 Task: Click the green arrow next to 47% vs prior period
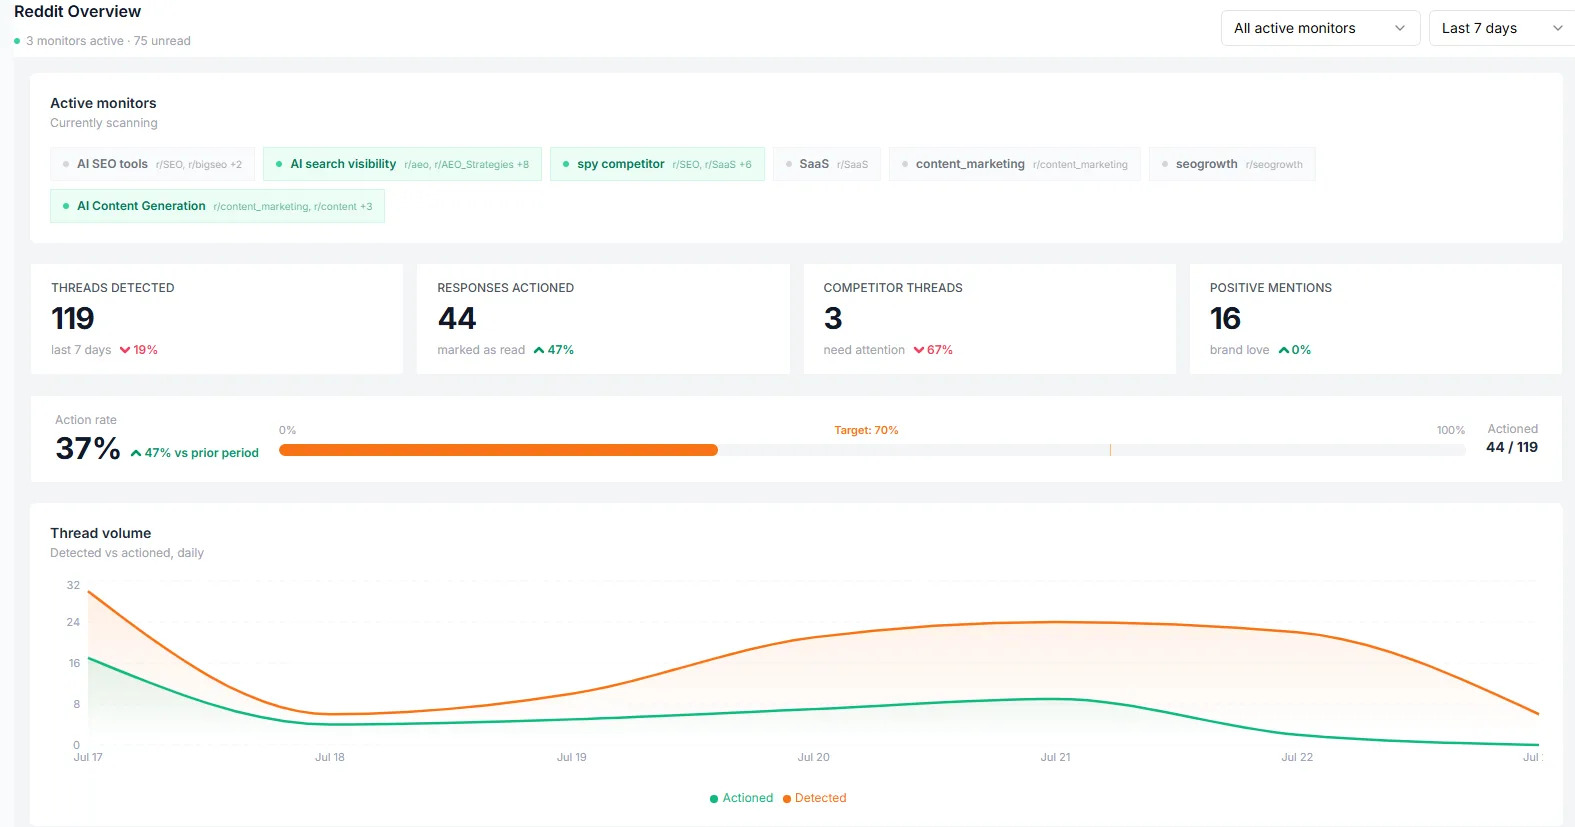pos(136,453)
